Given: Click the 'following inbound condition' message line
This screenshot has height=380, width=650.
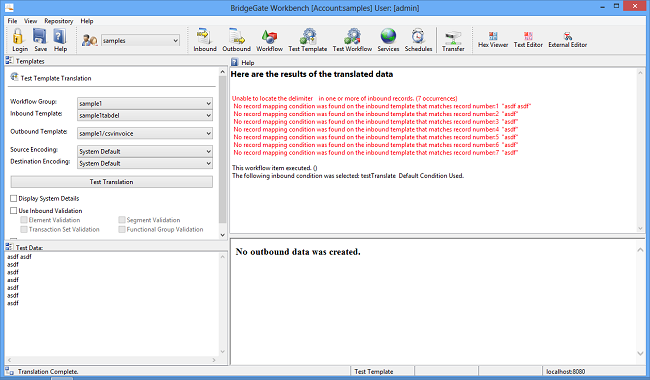Looking at the screenshot, I should 348,176.
